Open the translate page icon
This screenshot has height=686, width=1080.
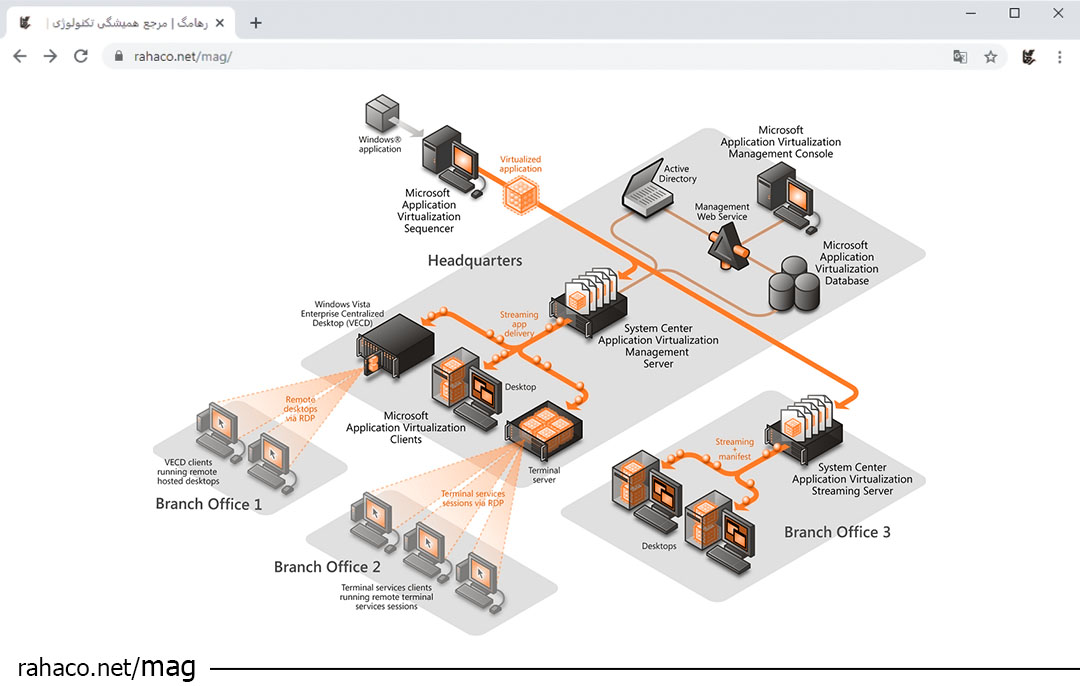click(x=960, y=57)
